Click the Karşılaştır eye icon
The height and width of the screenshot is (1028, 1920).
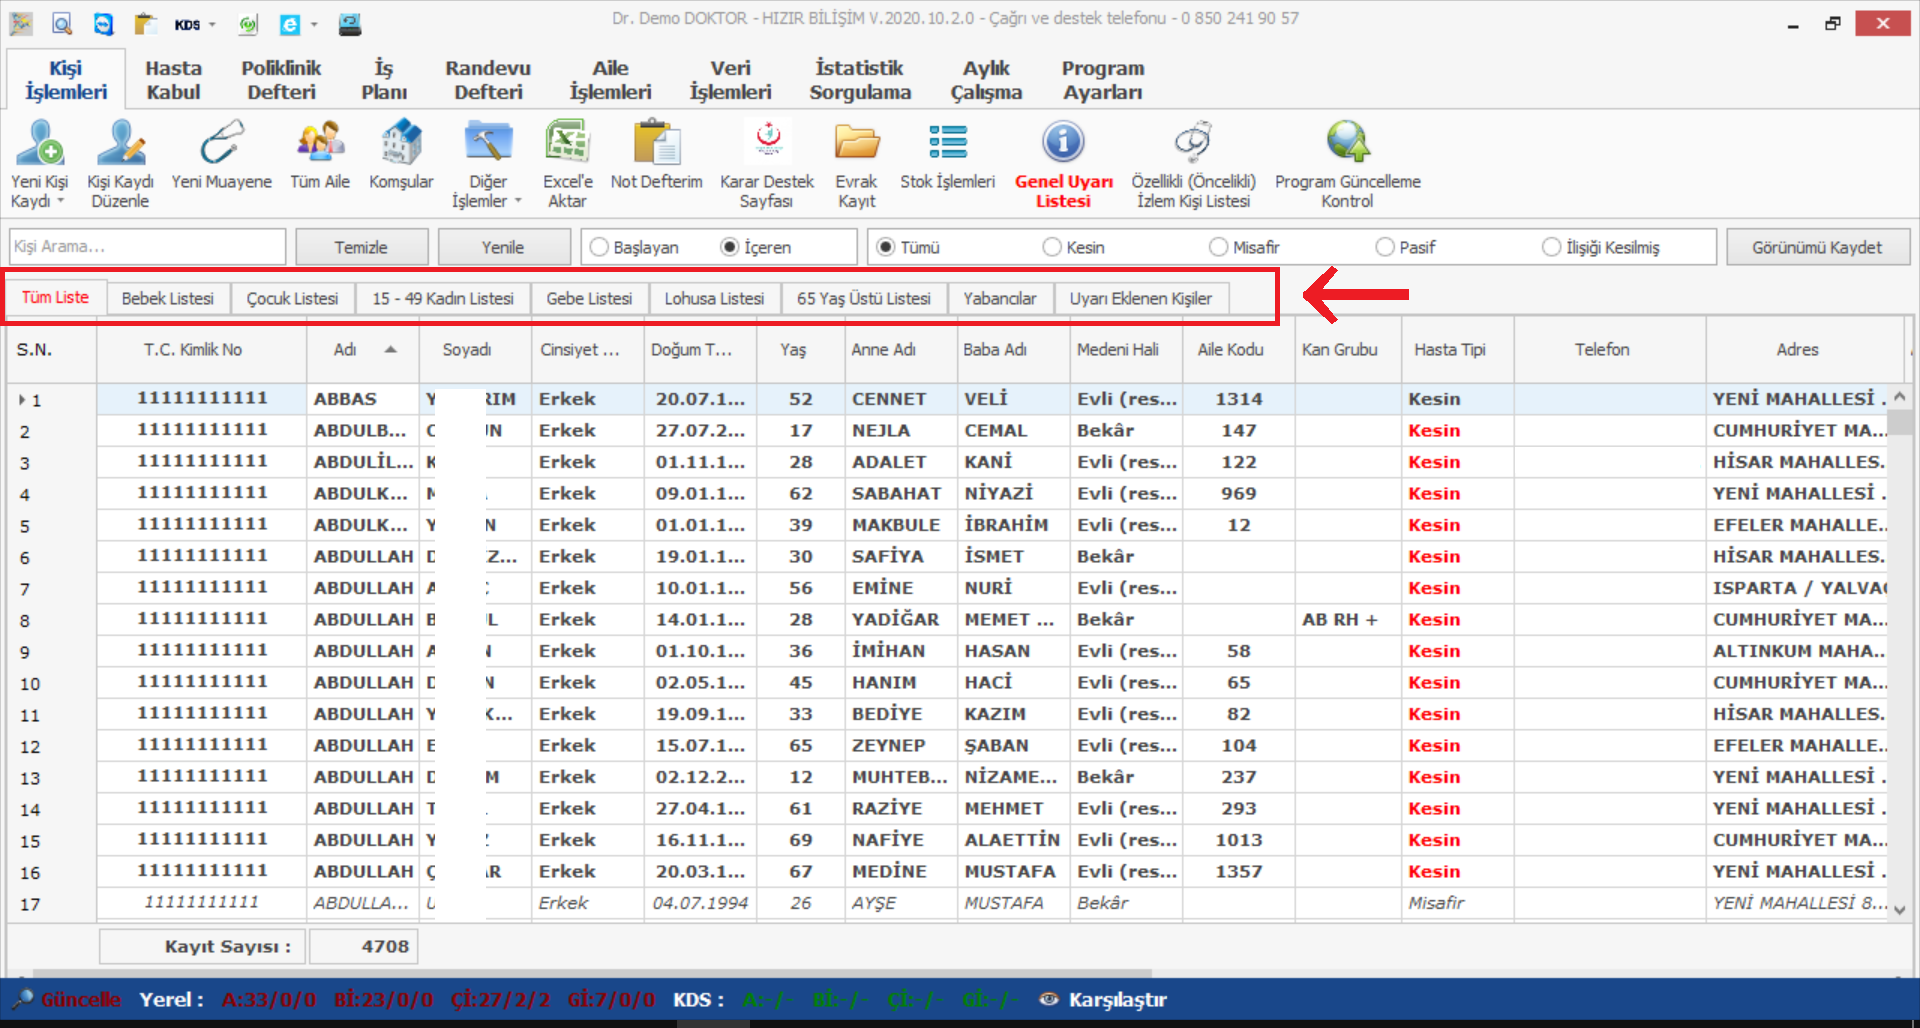[x=1048, y=999]
